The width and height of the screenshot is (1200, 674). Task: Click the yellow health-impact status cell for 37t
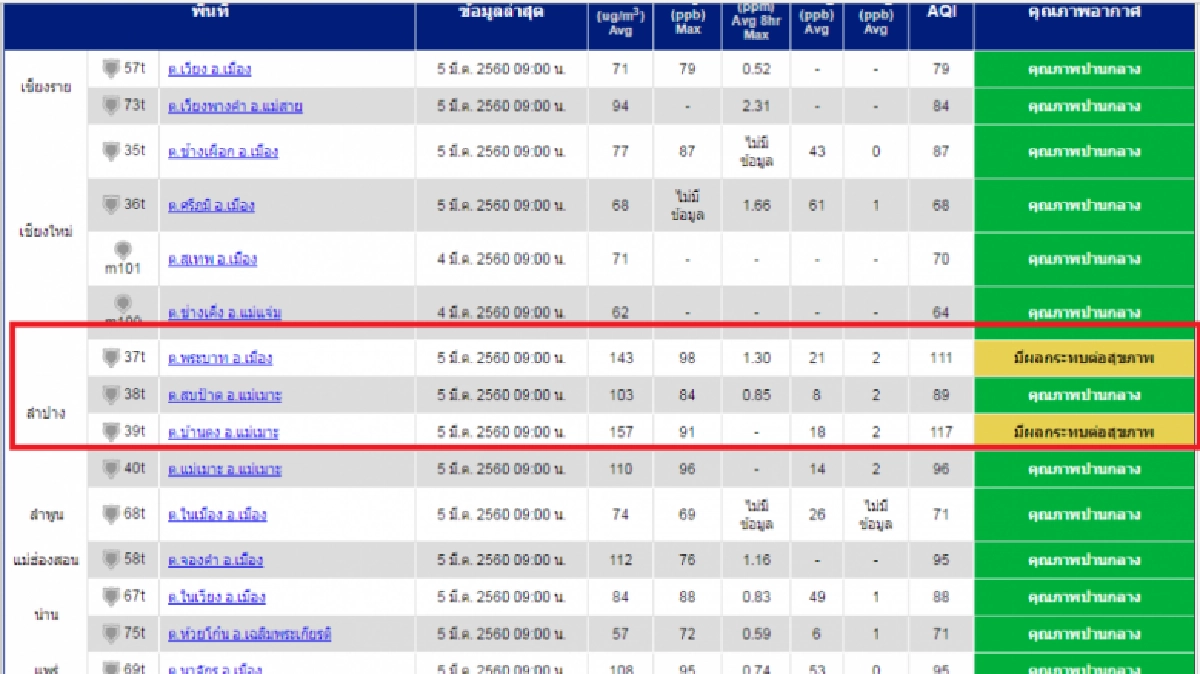tap(1084, 358)
